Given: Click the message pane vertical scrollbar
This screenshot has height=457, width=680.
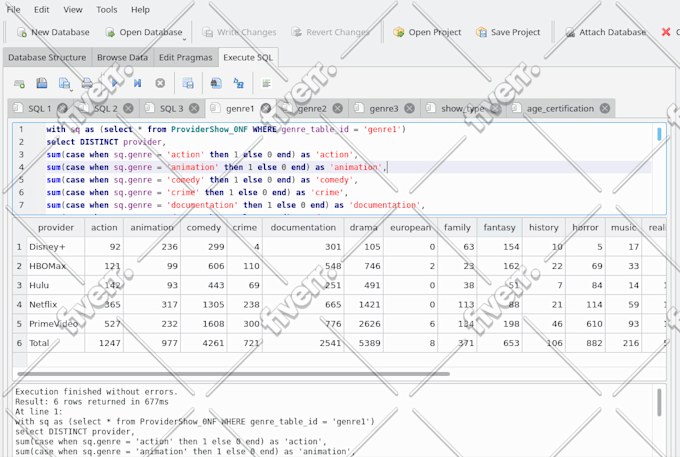Looking at the screenshot, I should [x=659, y=403].
